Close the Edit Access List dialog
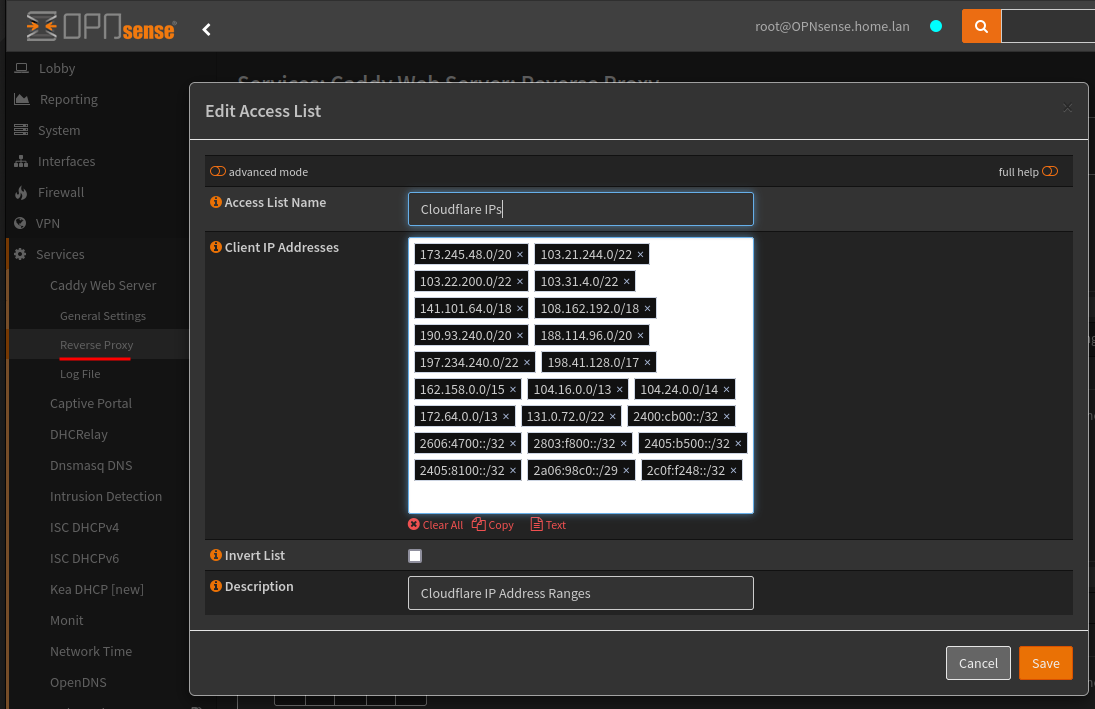This screenshot has height=709, width=1095. coord(1067,108)
